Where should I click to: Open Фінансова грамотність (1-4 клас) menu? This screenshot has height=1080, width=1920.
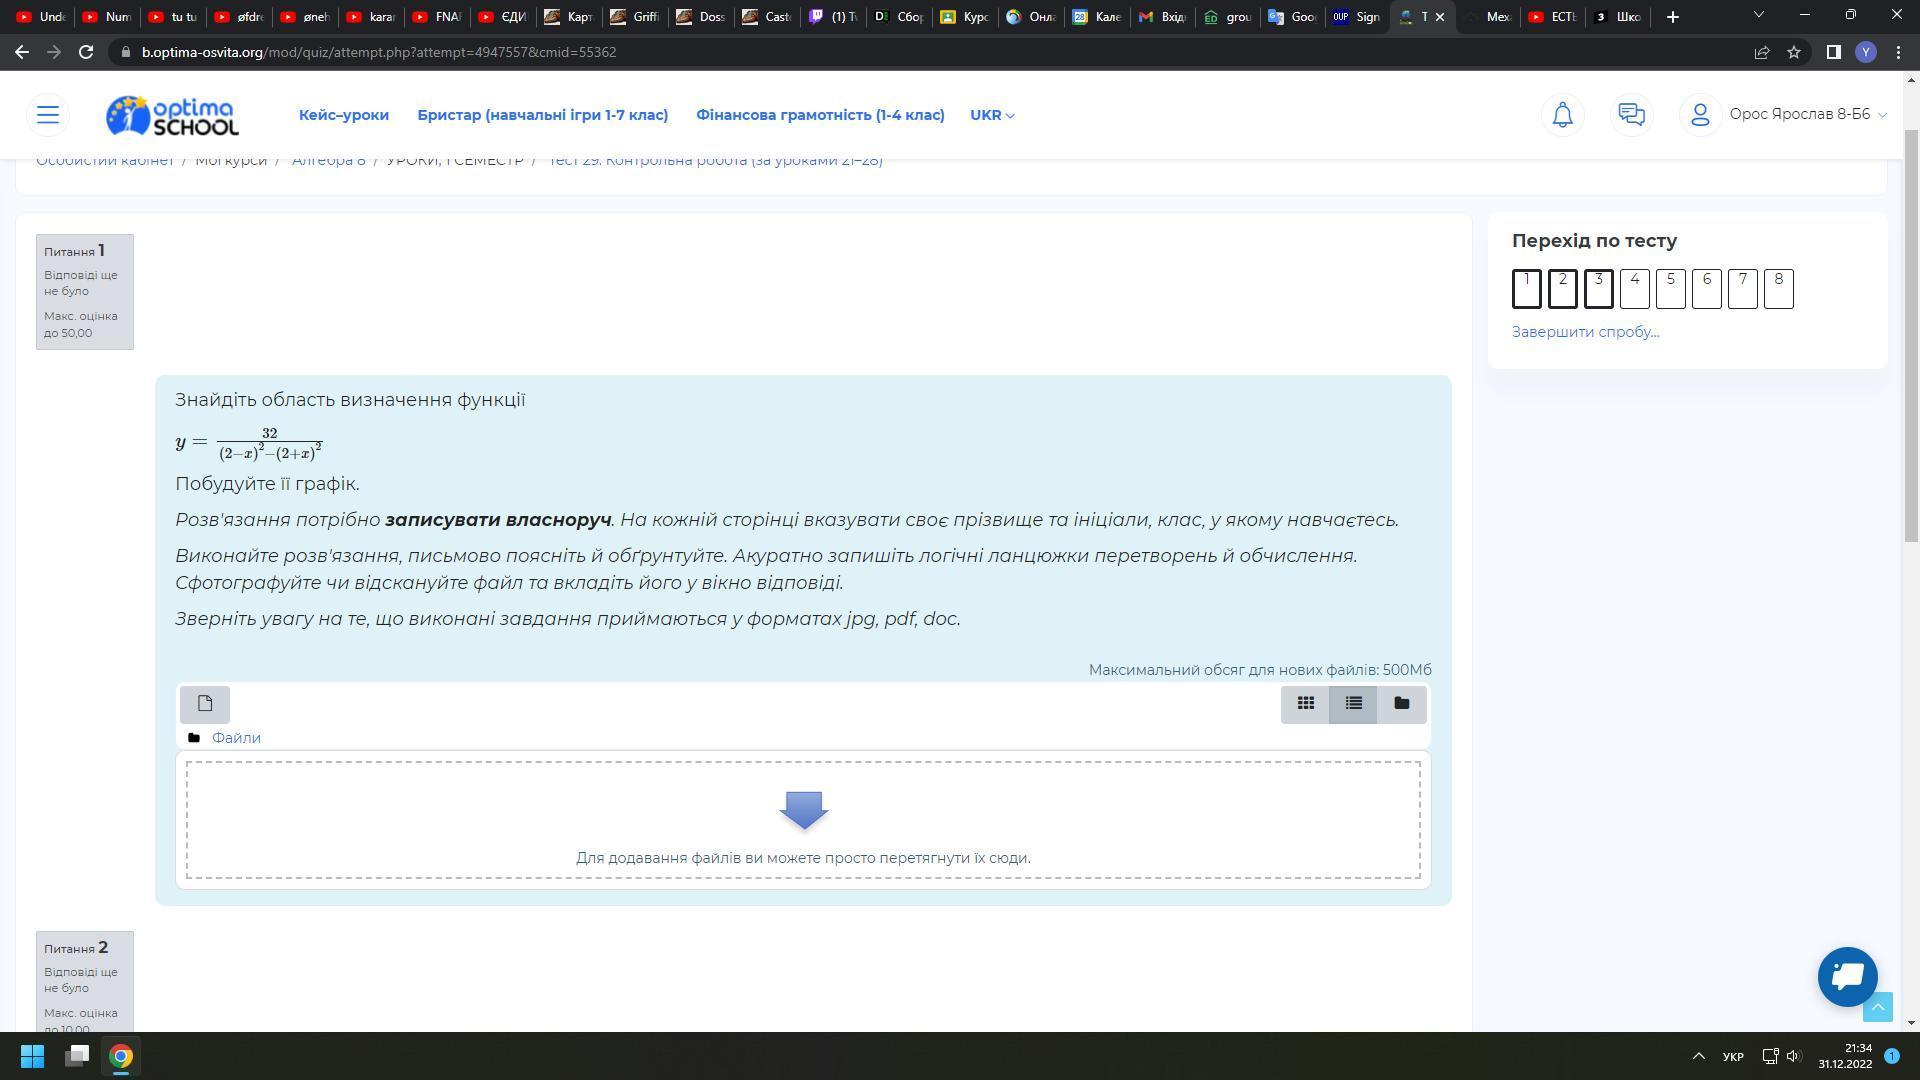point(819,115)
